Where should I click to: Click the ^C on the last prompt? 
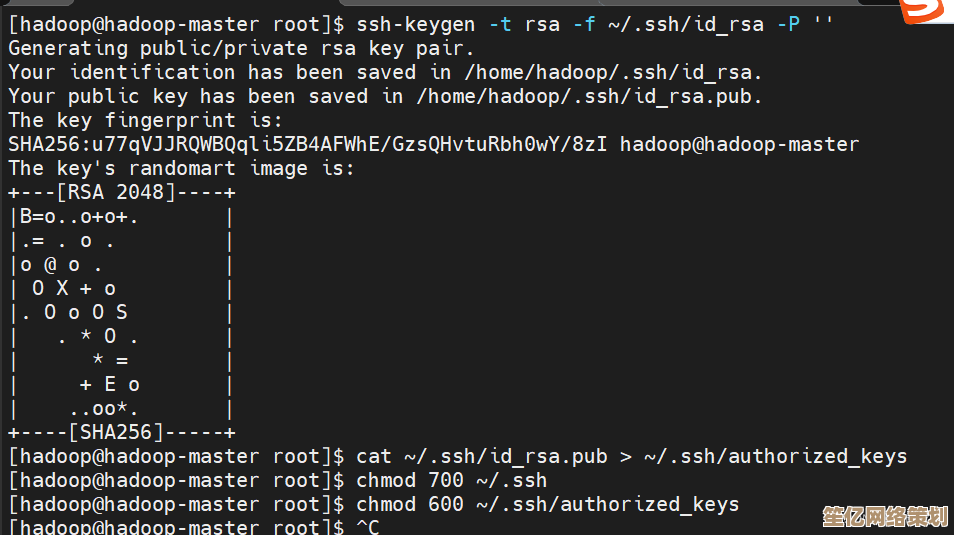(x=368, y=527)
